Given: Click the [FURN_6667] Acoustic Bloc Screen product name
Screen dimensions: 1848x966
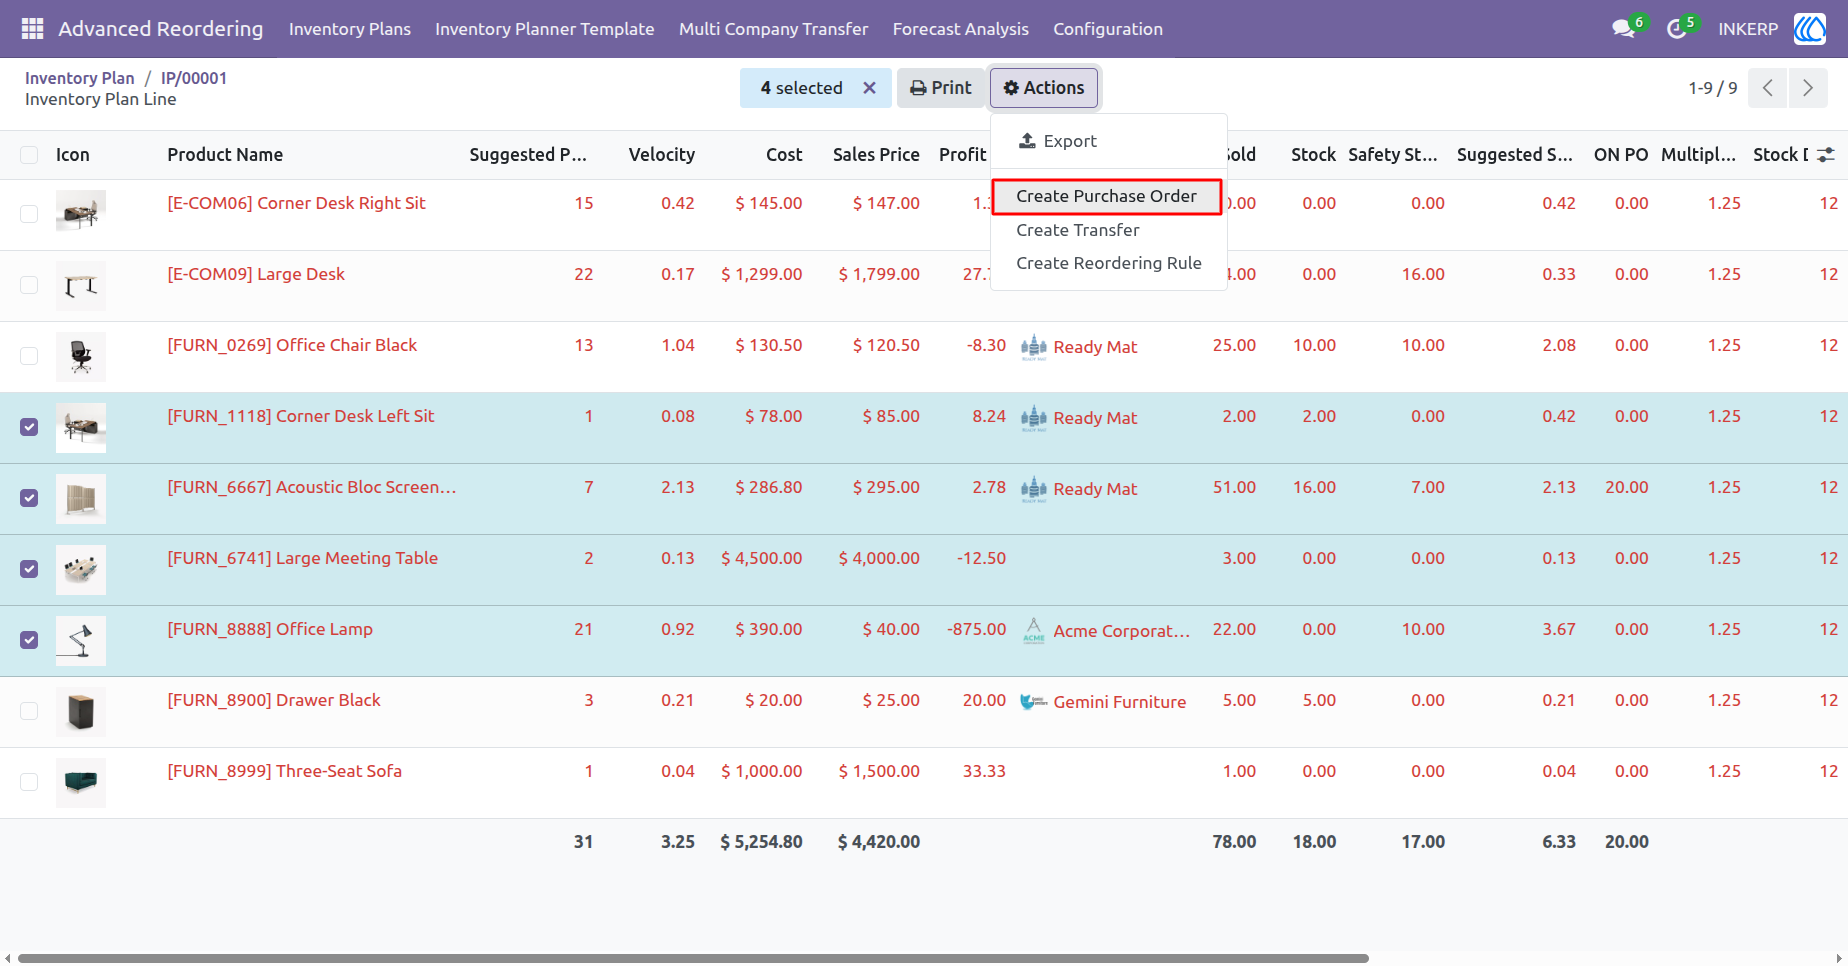Looking at the screenshot, I should pyautogui.click(x=312, y=487).
